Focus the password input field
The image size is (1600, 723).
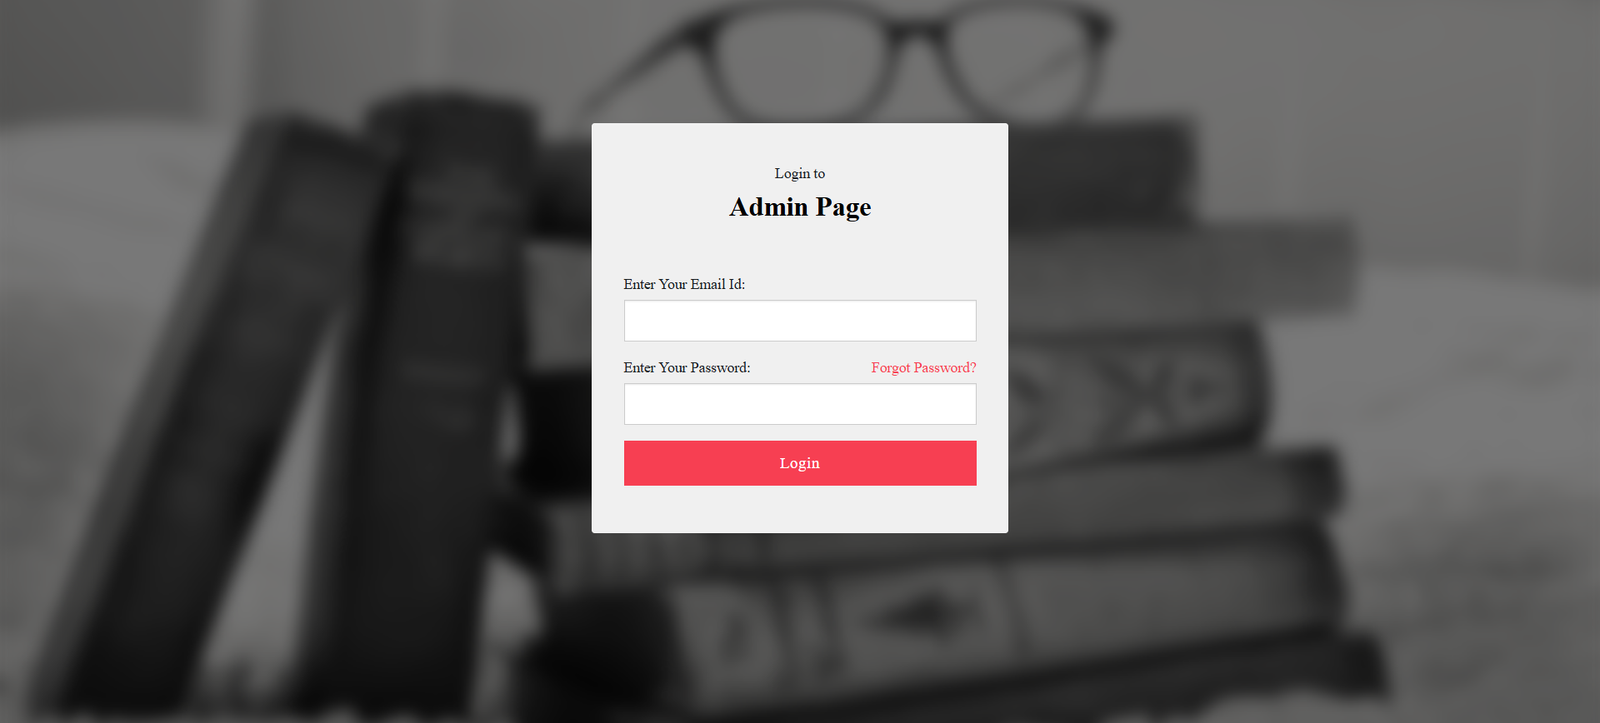point(800,404)
